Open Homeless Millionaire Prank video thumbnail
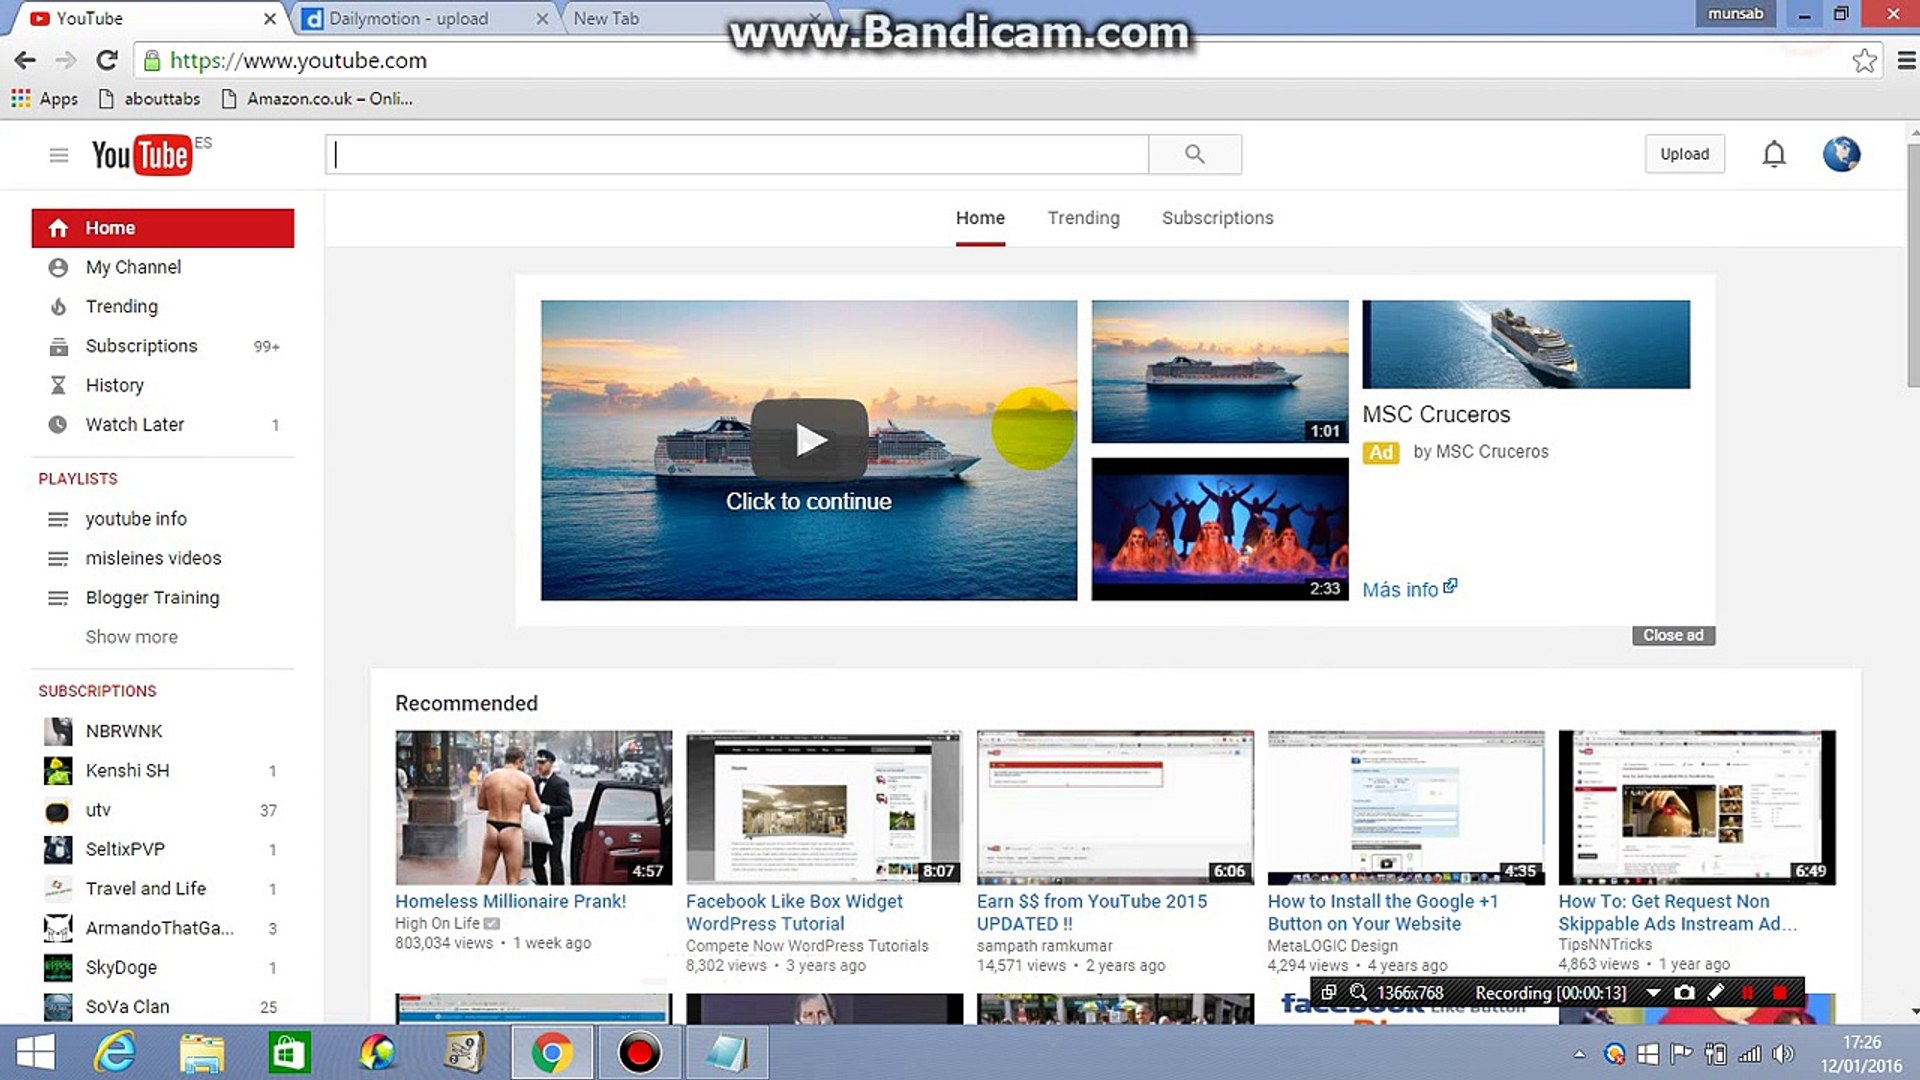 point(533,807)
